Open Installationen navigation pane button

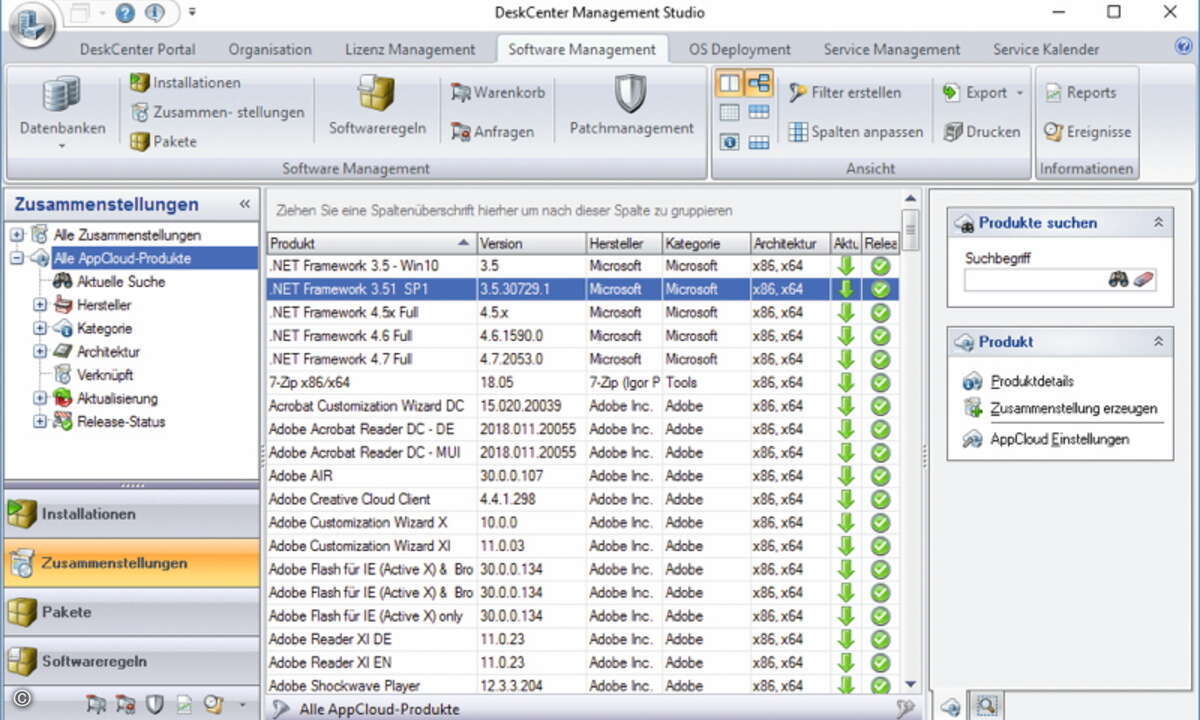click(132, 514)
